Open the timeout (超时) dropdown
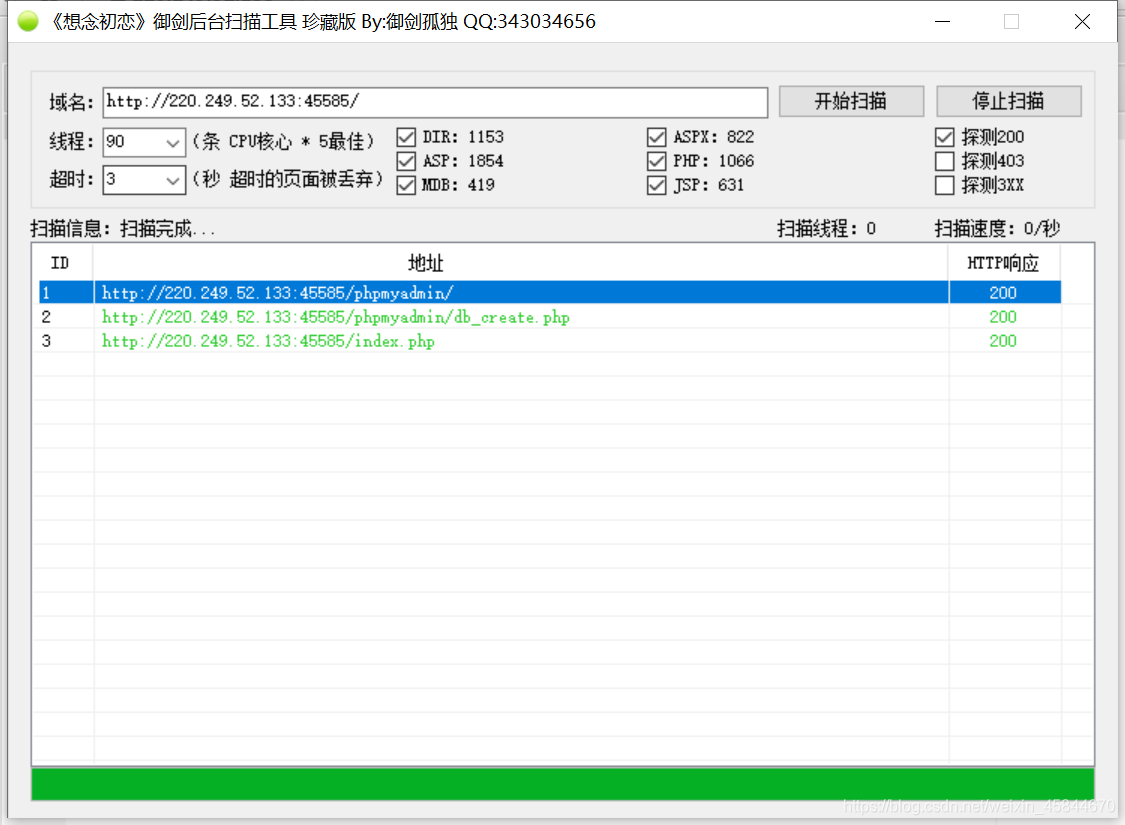The height and width of the screenshot is (825, 1125). pyautogui.click(x=171, y=180)
